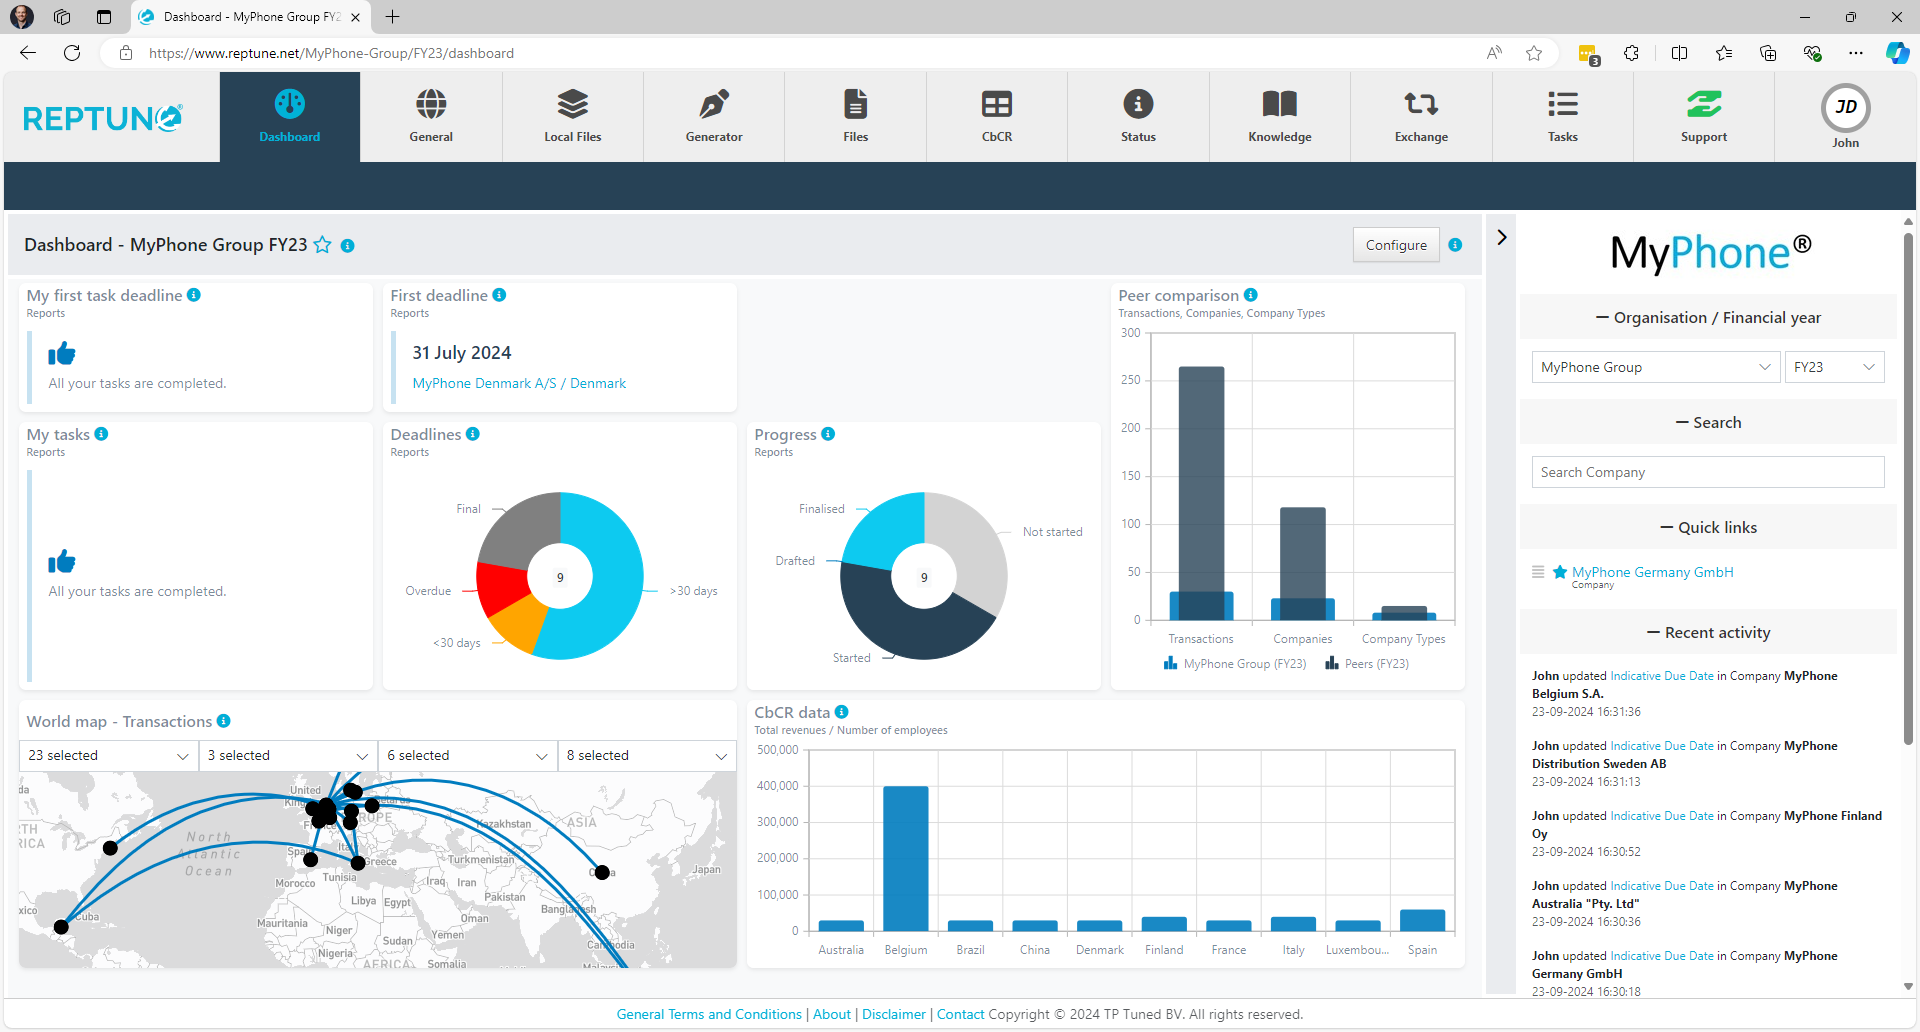Screen dimensions: 1920x1032
Task: Click the Belgium bar in CbCR chart
Action: tap(905, 858)
